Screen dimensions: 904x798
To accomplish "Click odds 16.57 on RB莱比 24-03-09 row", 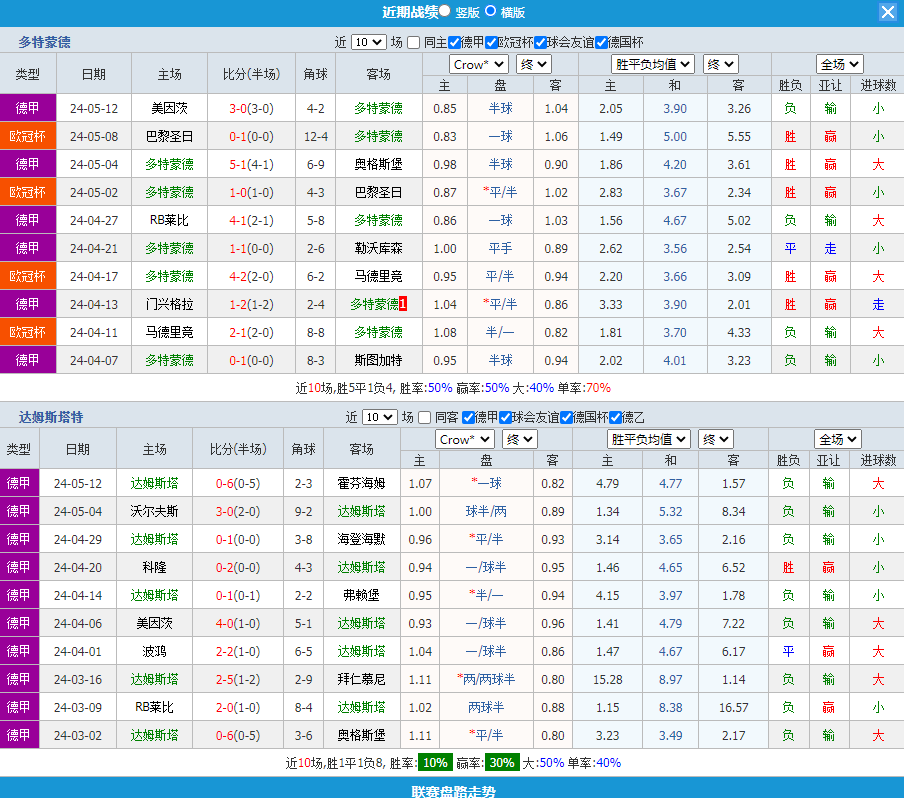I will [x=733, y=707].
